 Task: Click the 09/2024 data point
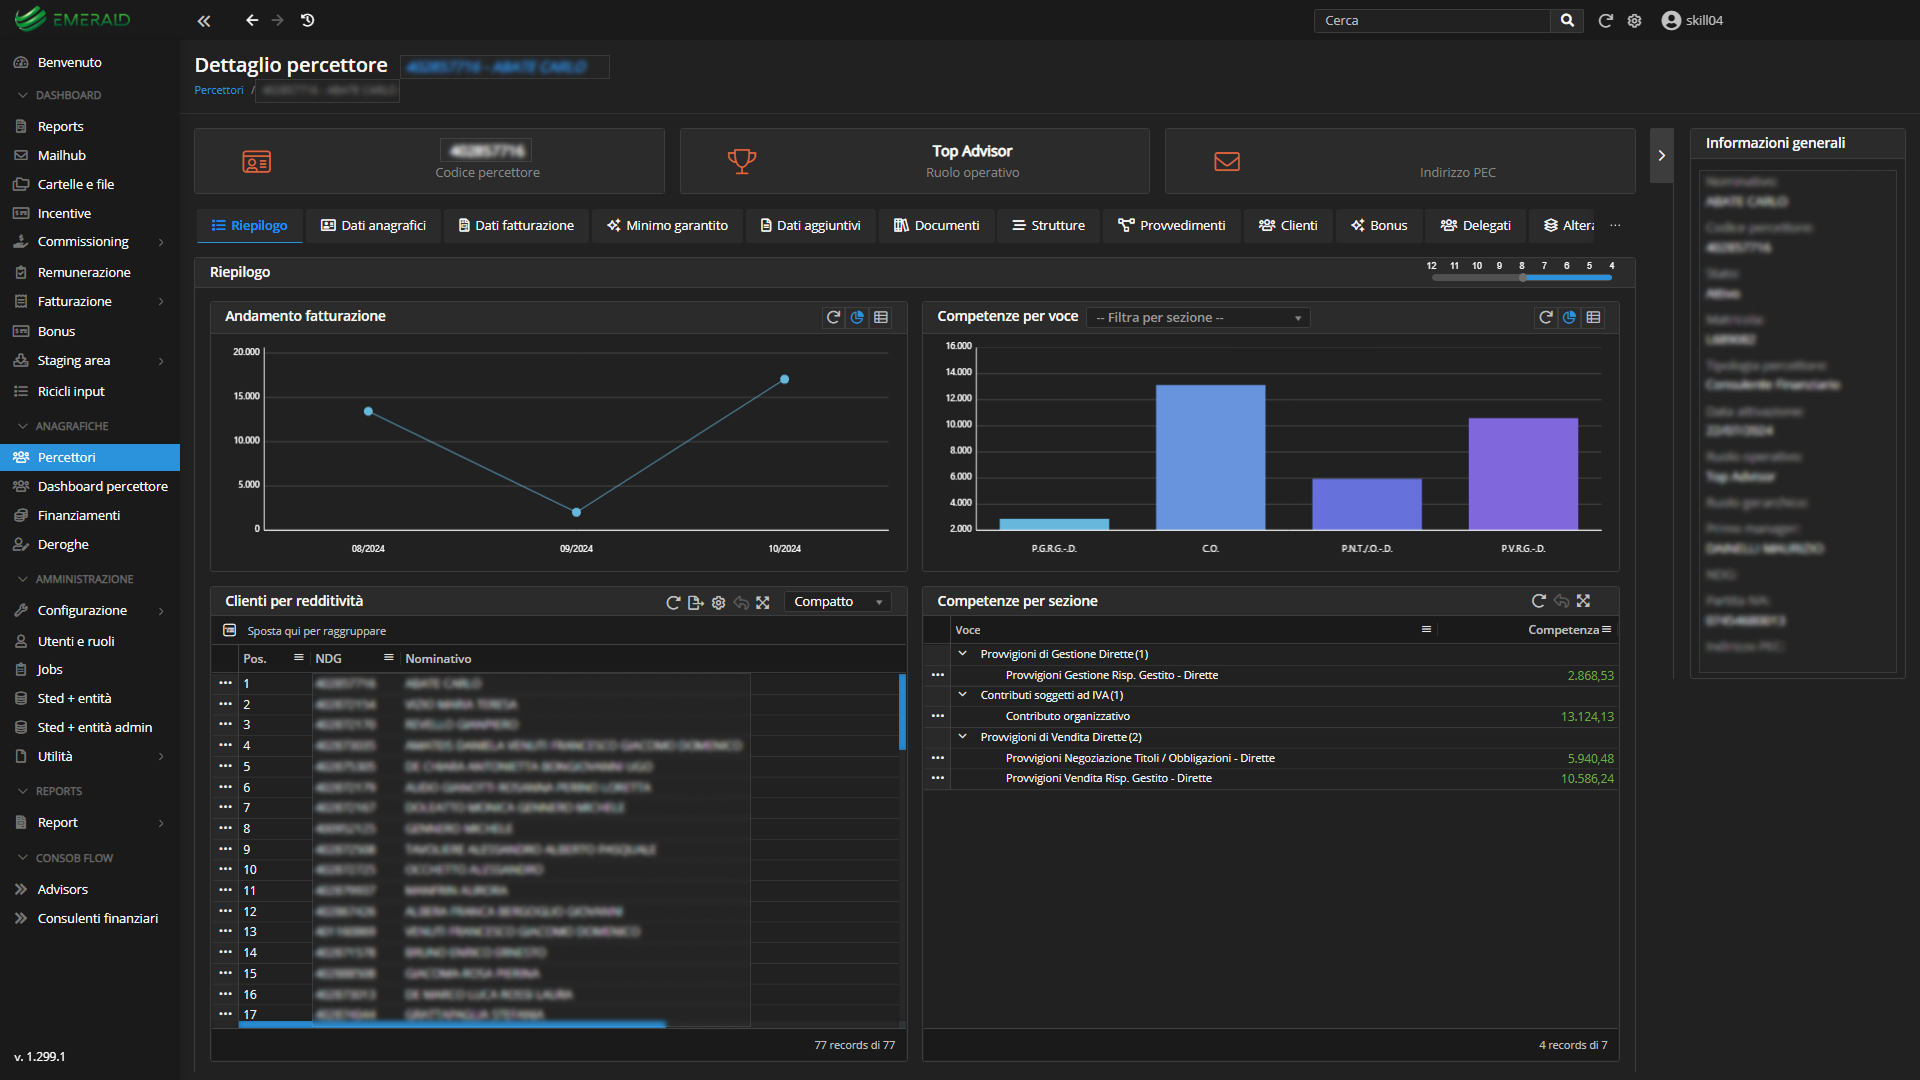pos(576,512)
